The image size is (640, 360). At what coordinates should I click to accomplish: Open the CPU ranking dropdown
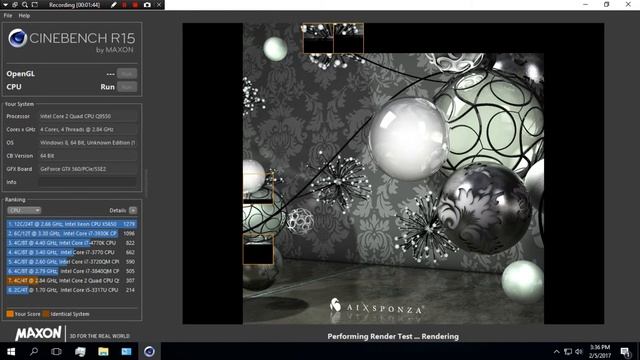point(24,210)
